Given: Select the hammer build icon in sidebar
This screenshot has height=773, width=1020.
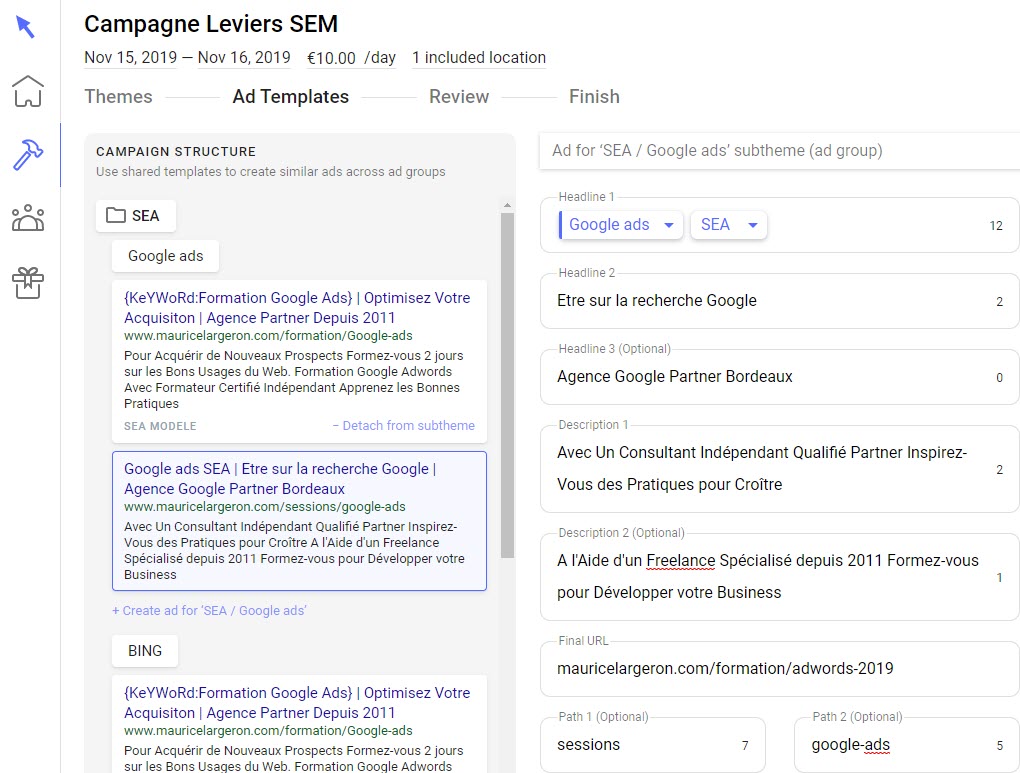Looking at the screenshot, I should click(28, 155).
